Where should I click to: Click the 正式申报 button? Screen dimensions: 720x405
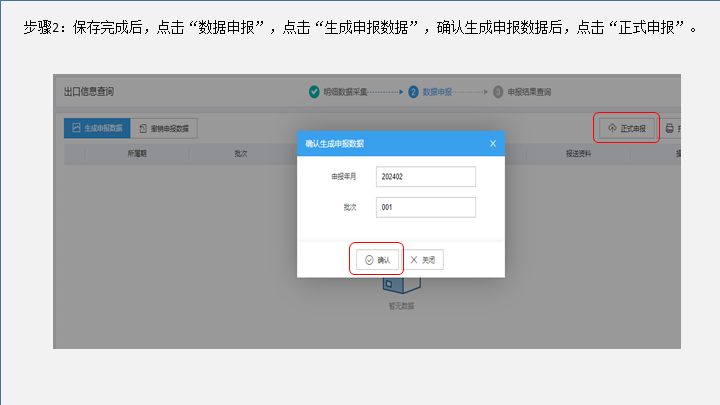point(627,128)
